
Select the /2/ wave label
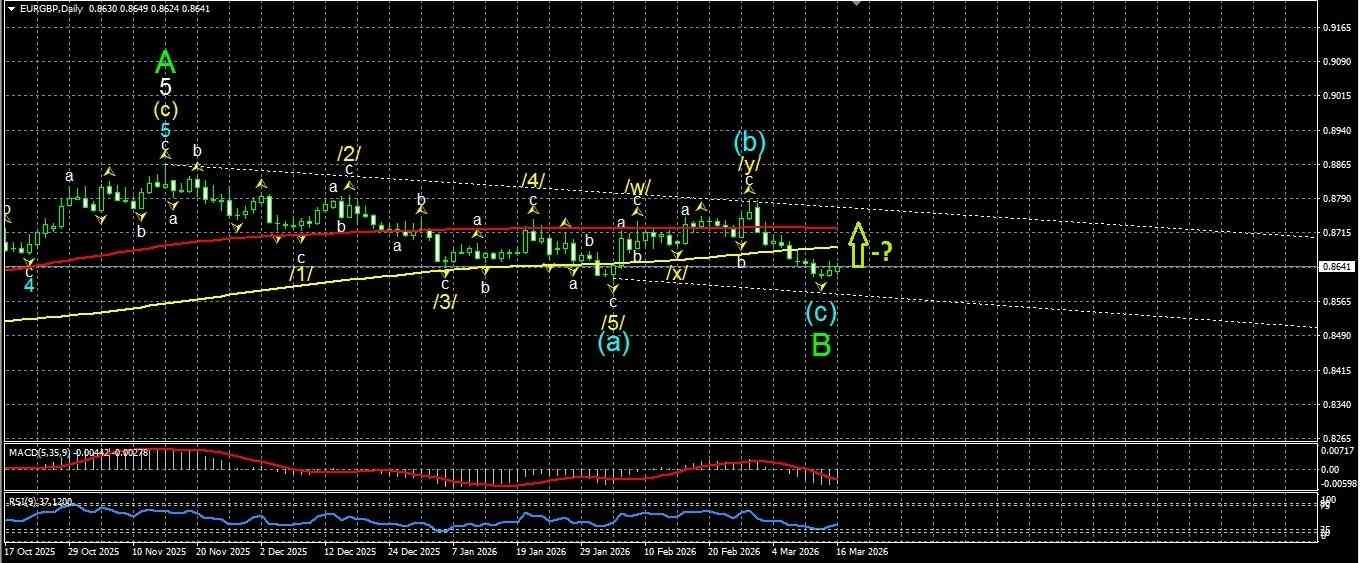coord(349,154)
